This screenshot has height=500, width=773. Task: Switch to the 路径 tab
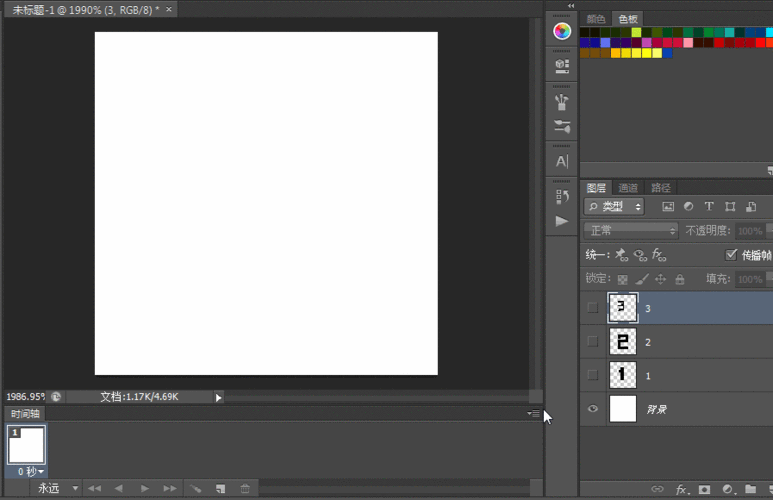point(661,188)
